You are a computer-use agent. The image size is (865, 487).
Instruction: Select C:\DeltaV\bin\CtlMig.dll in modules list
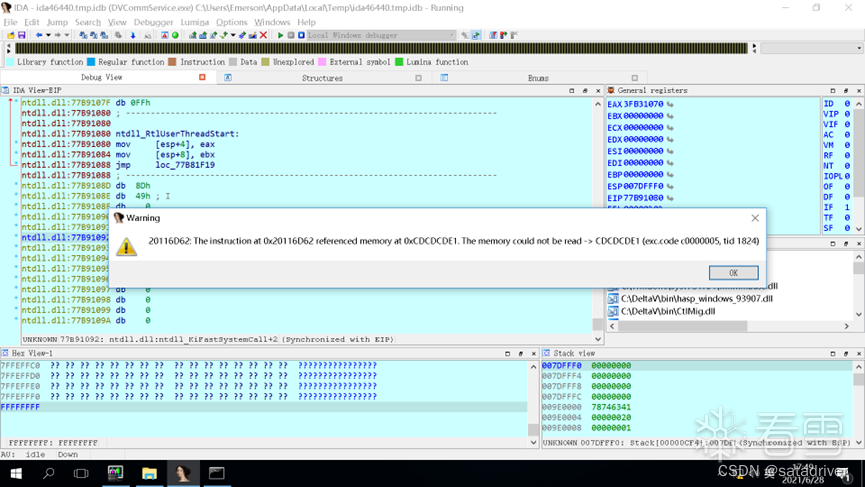click(x=668, y=311)
